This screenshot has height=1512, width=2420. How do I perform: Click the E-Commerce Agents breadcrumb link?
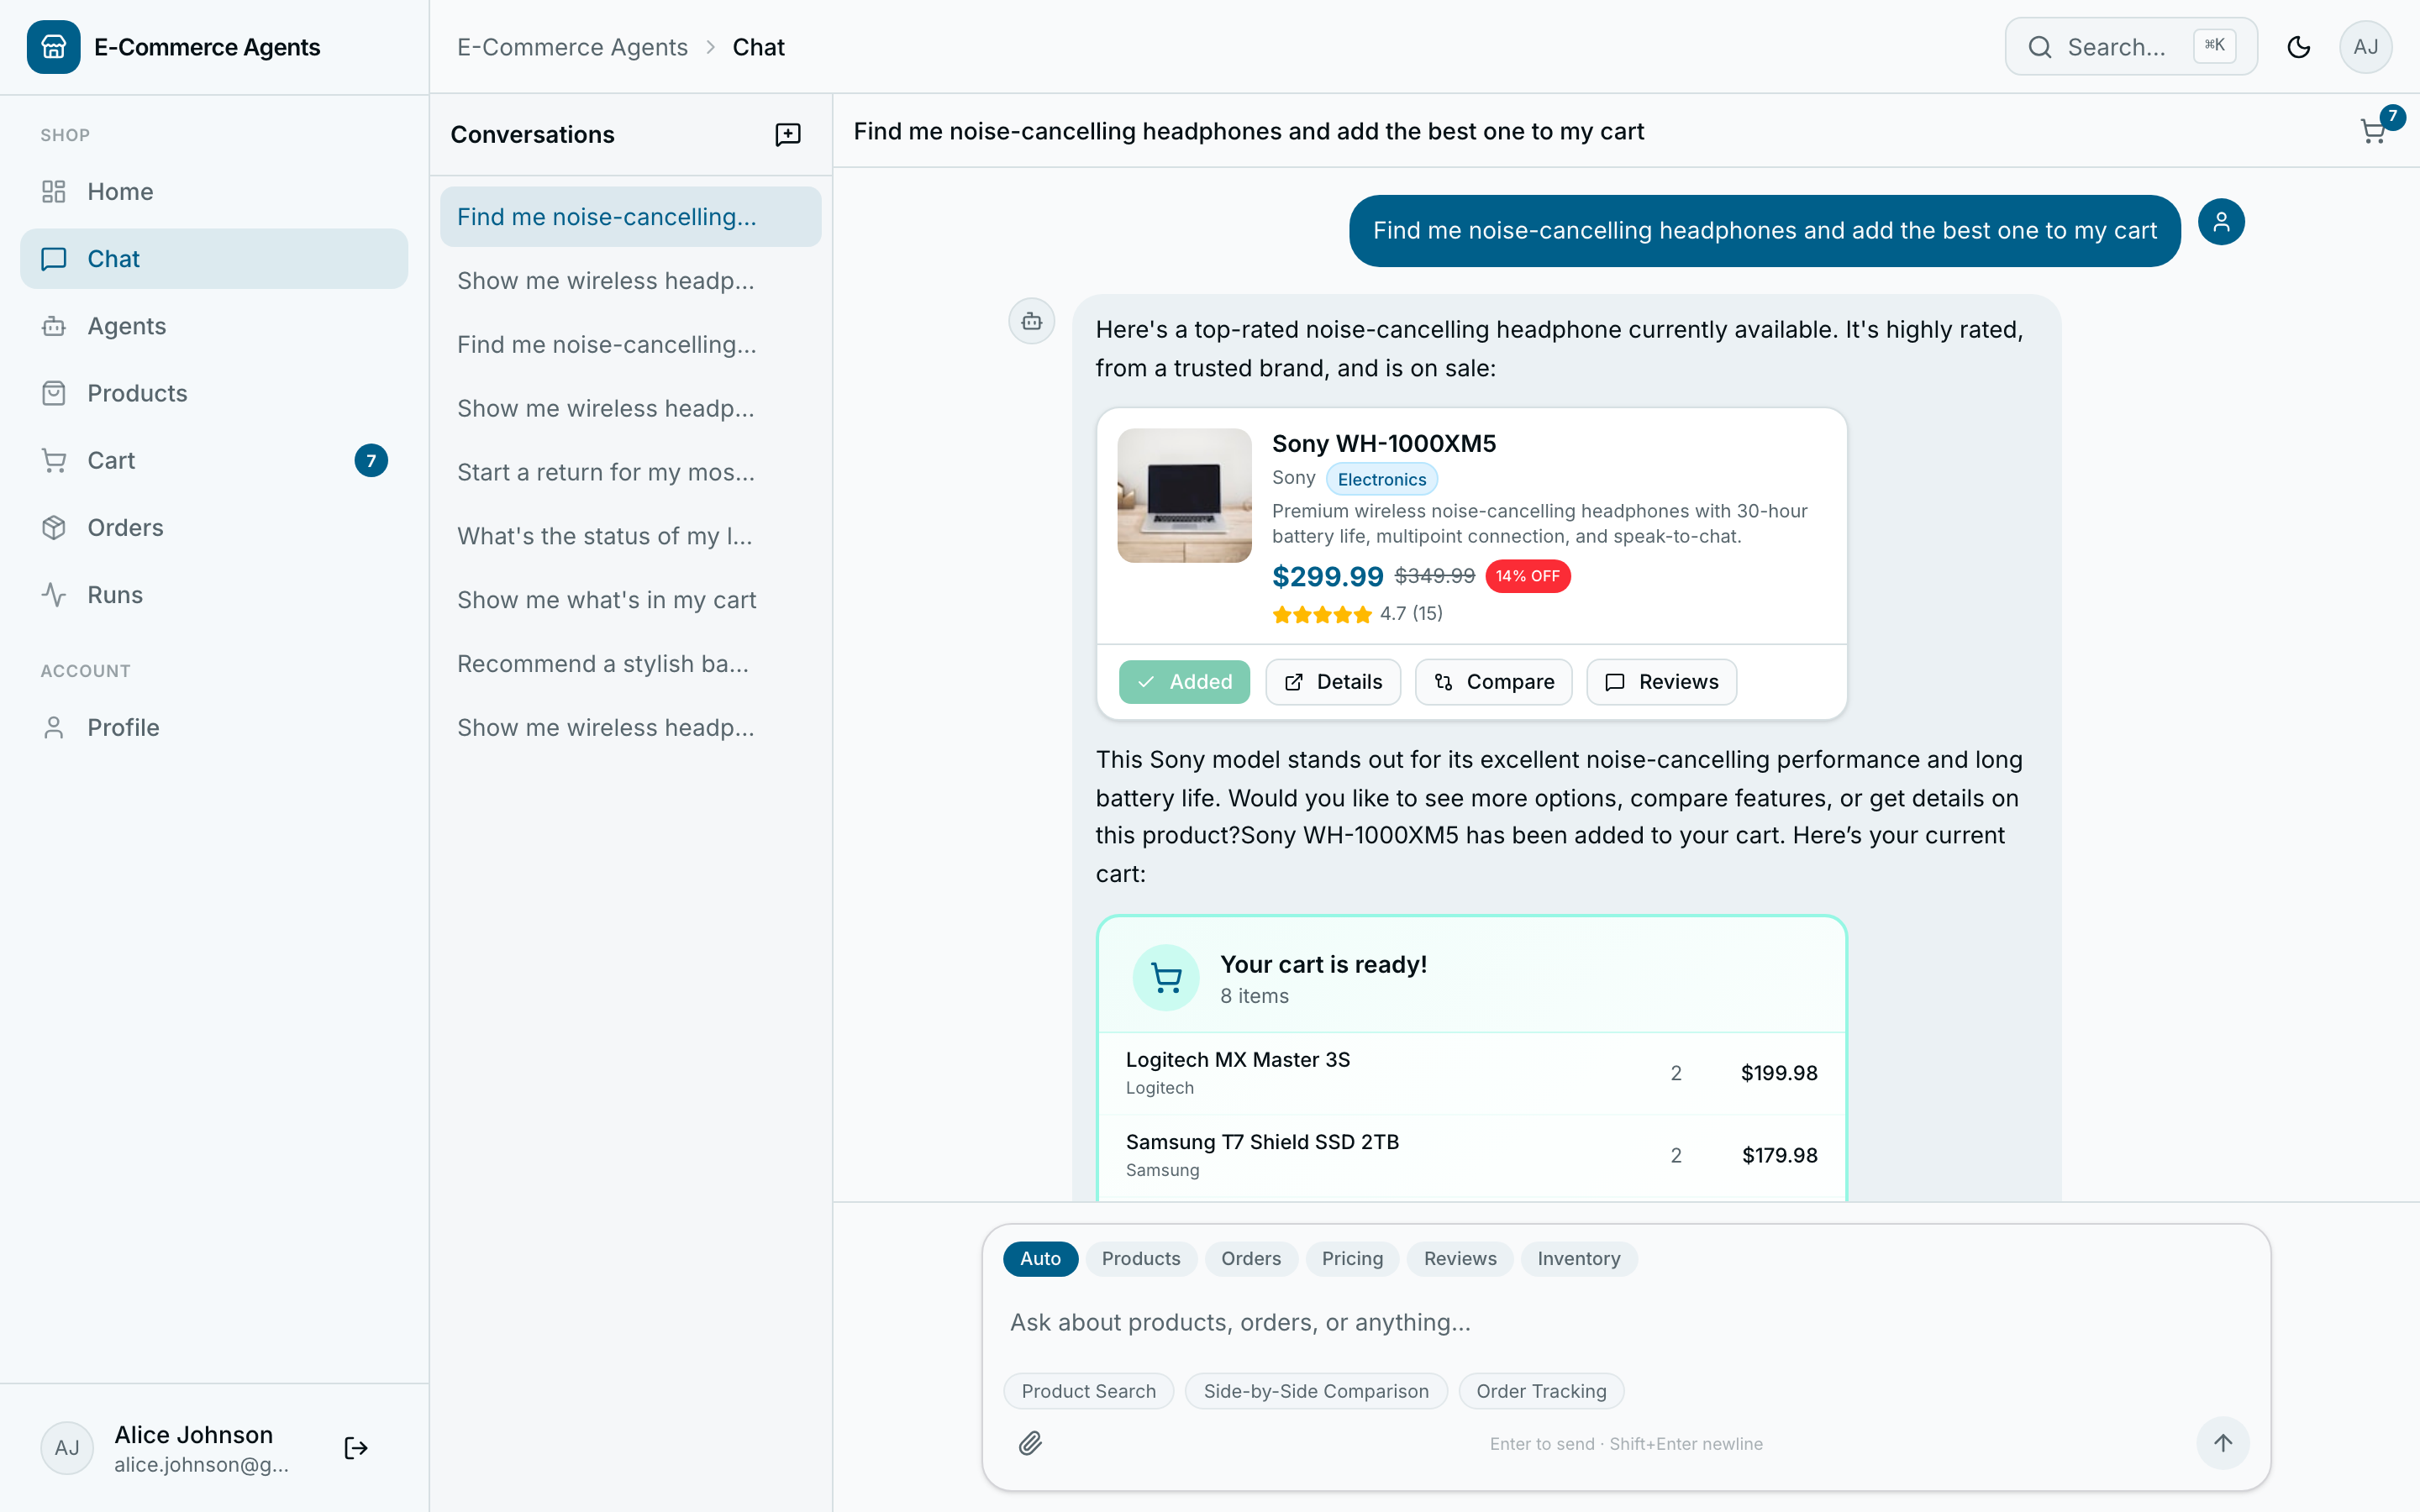[x=572, y=47]
